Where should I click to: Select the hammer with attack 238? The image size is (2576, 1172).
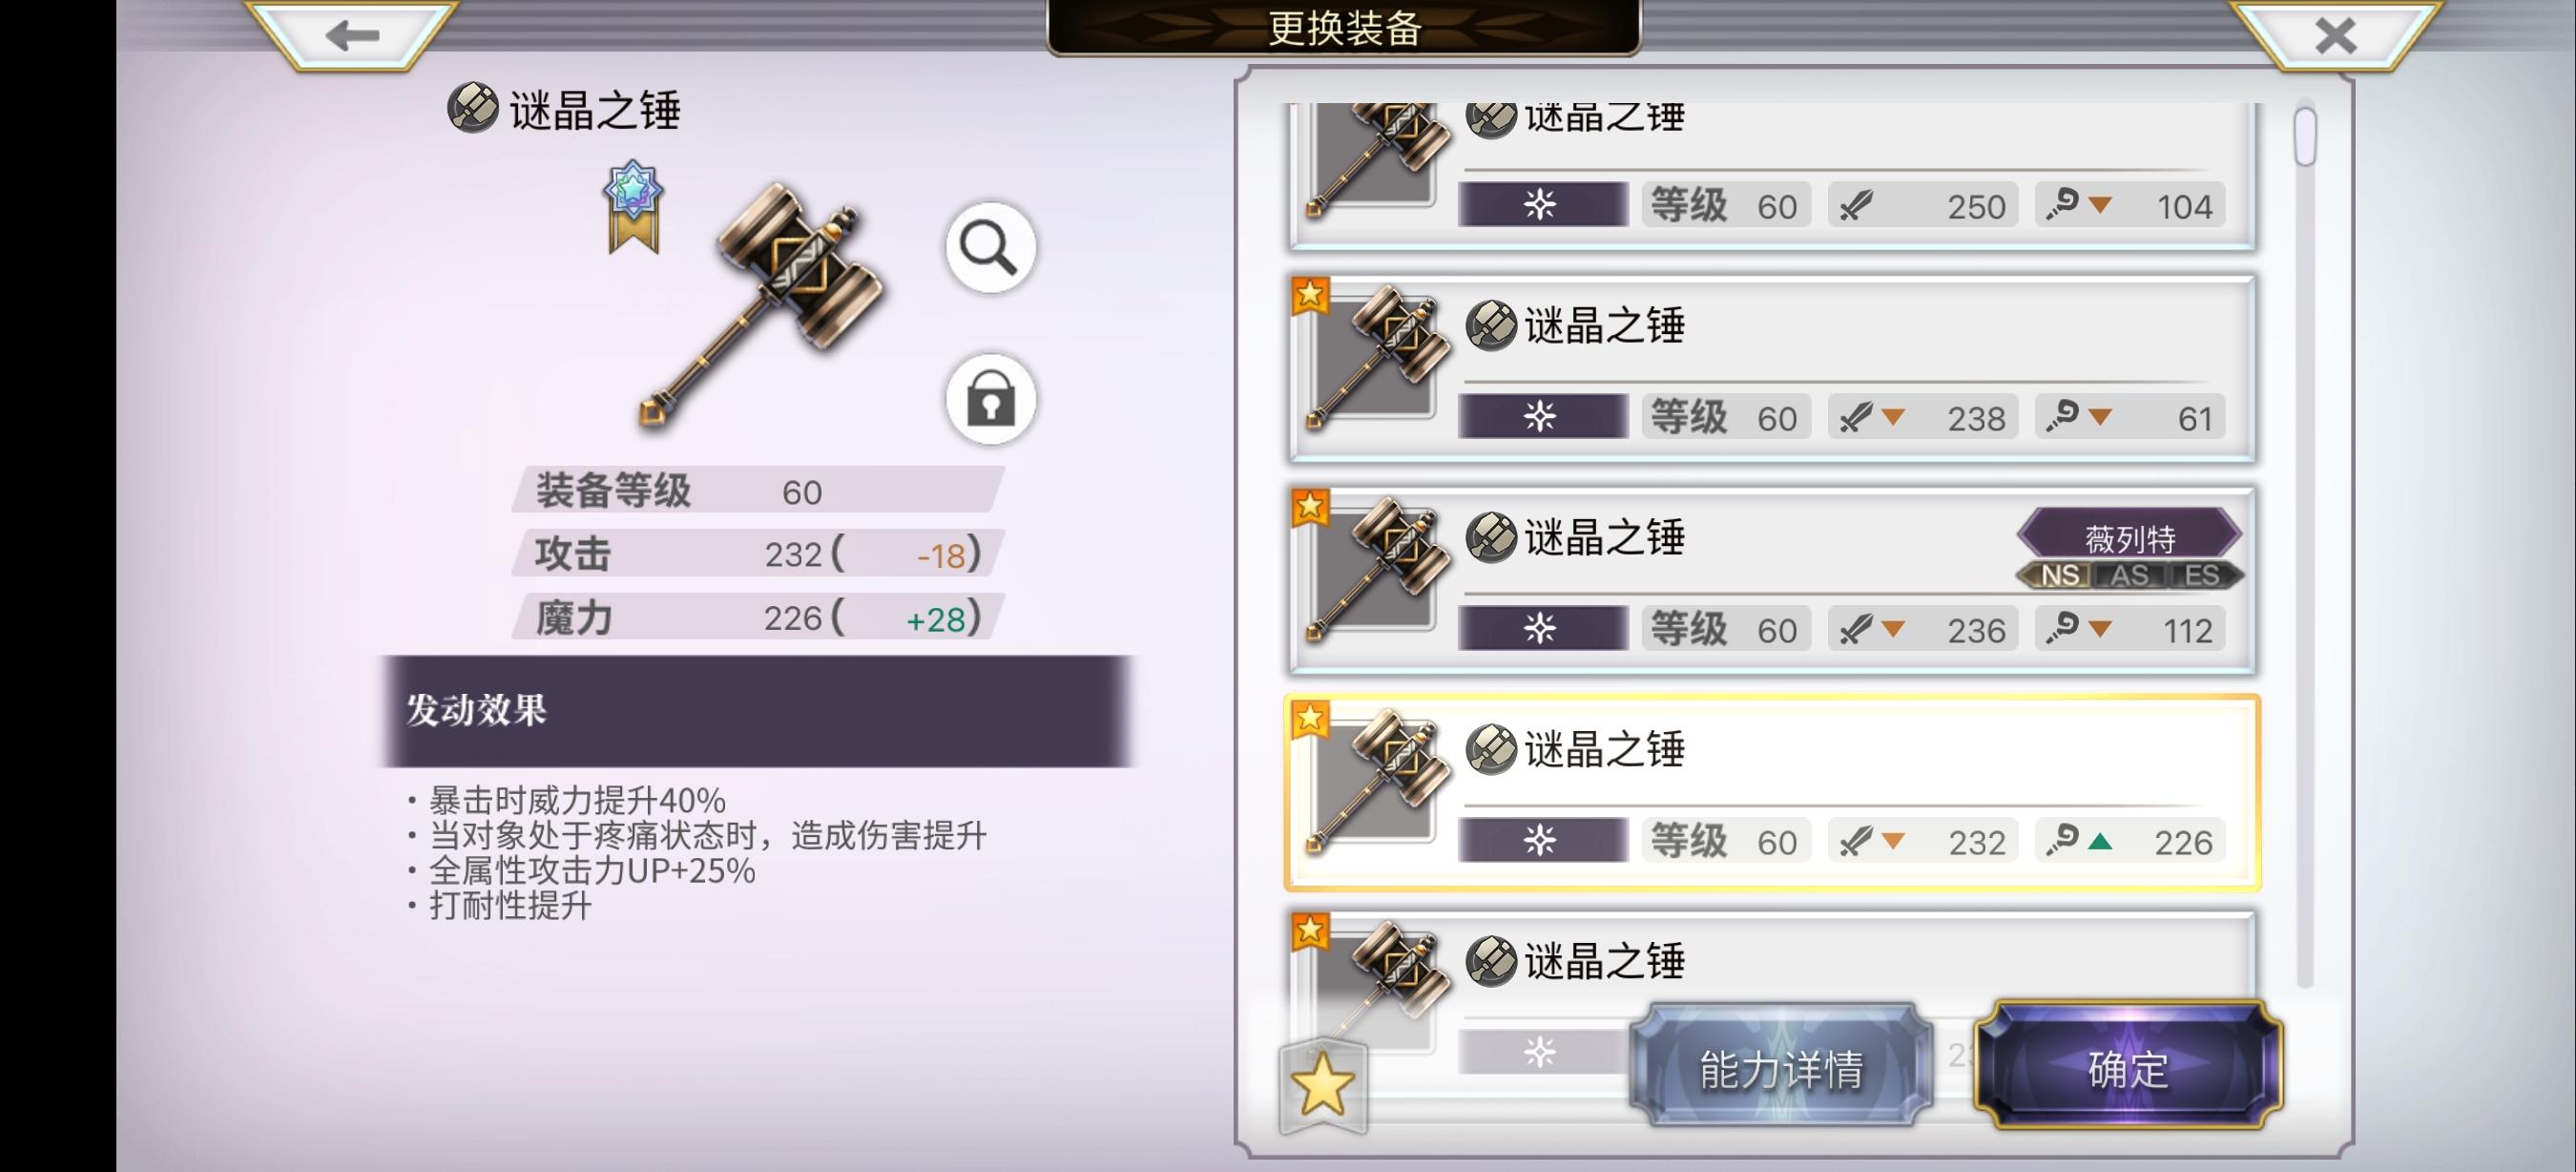click(x=1771, y=369)
